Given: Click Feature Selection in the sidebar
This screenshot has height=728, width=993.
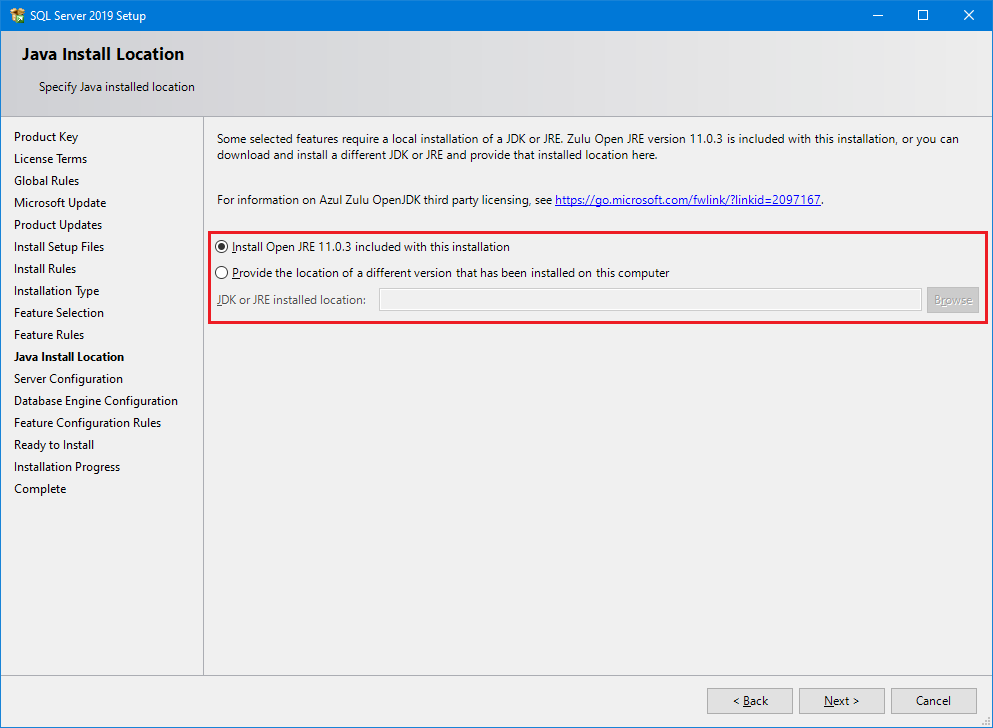Looking at the screenshot, I should pos(59,313).
